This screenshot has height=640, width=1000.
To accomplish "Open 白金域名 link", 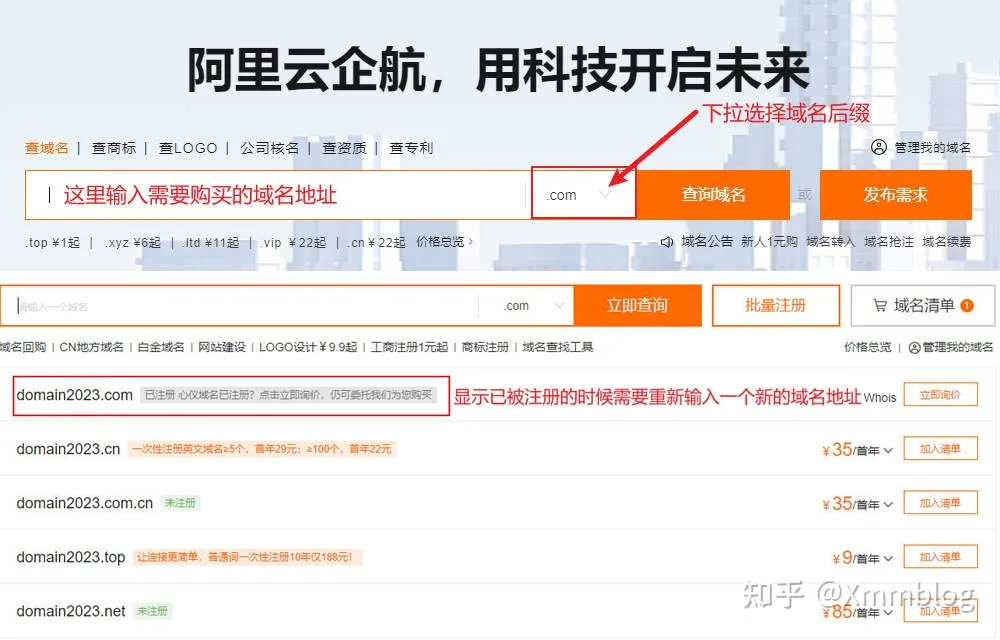I will (x=161, y=347).
